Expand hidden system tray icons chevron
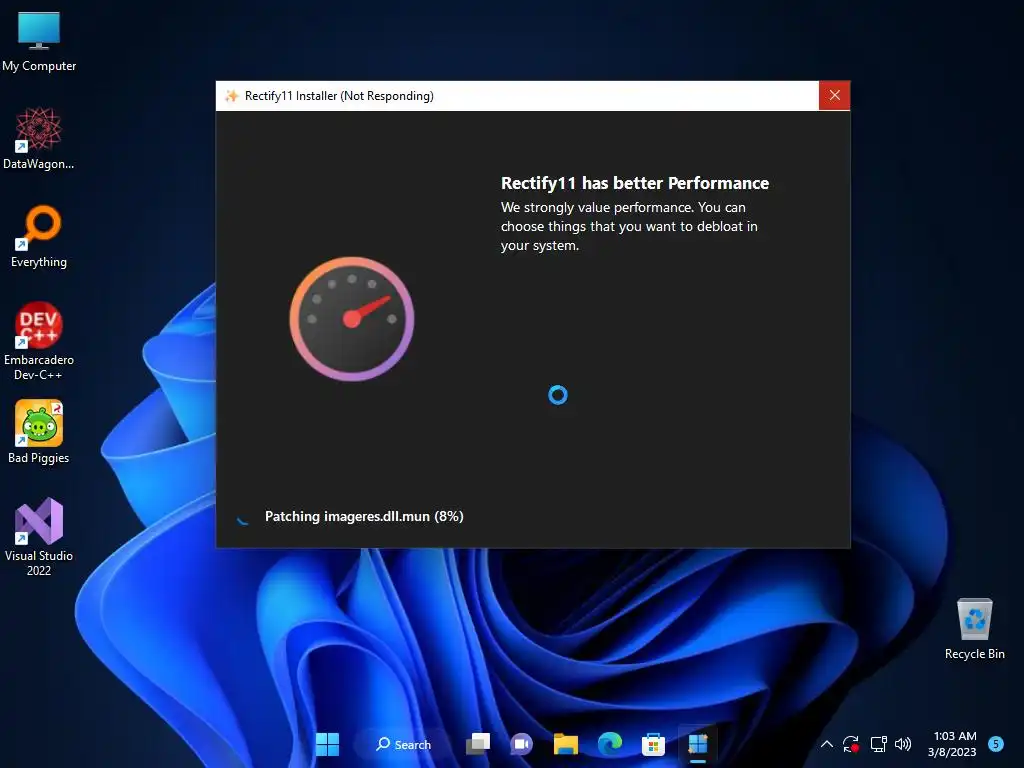1024x768 pixels. pos(826,744)
